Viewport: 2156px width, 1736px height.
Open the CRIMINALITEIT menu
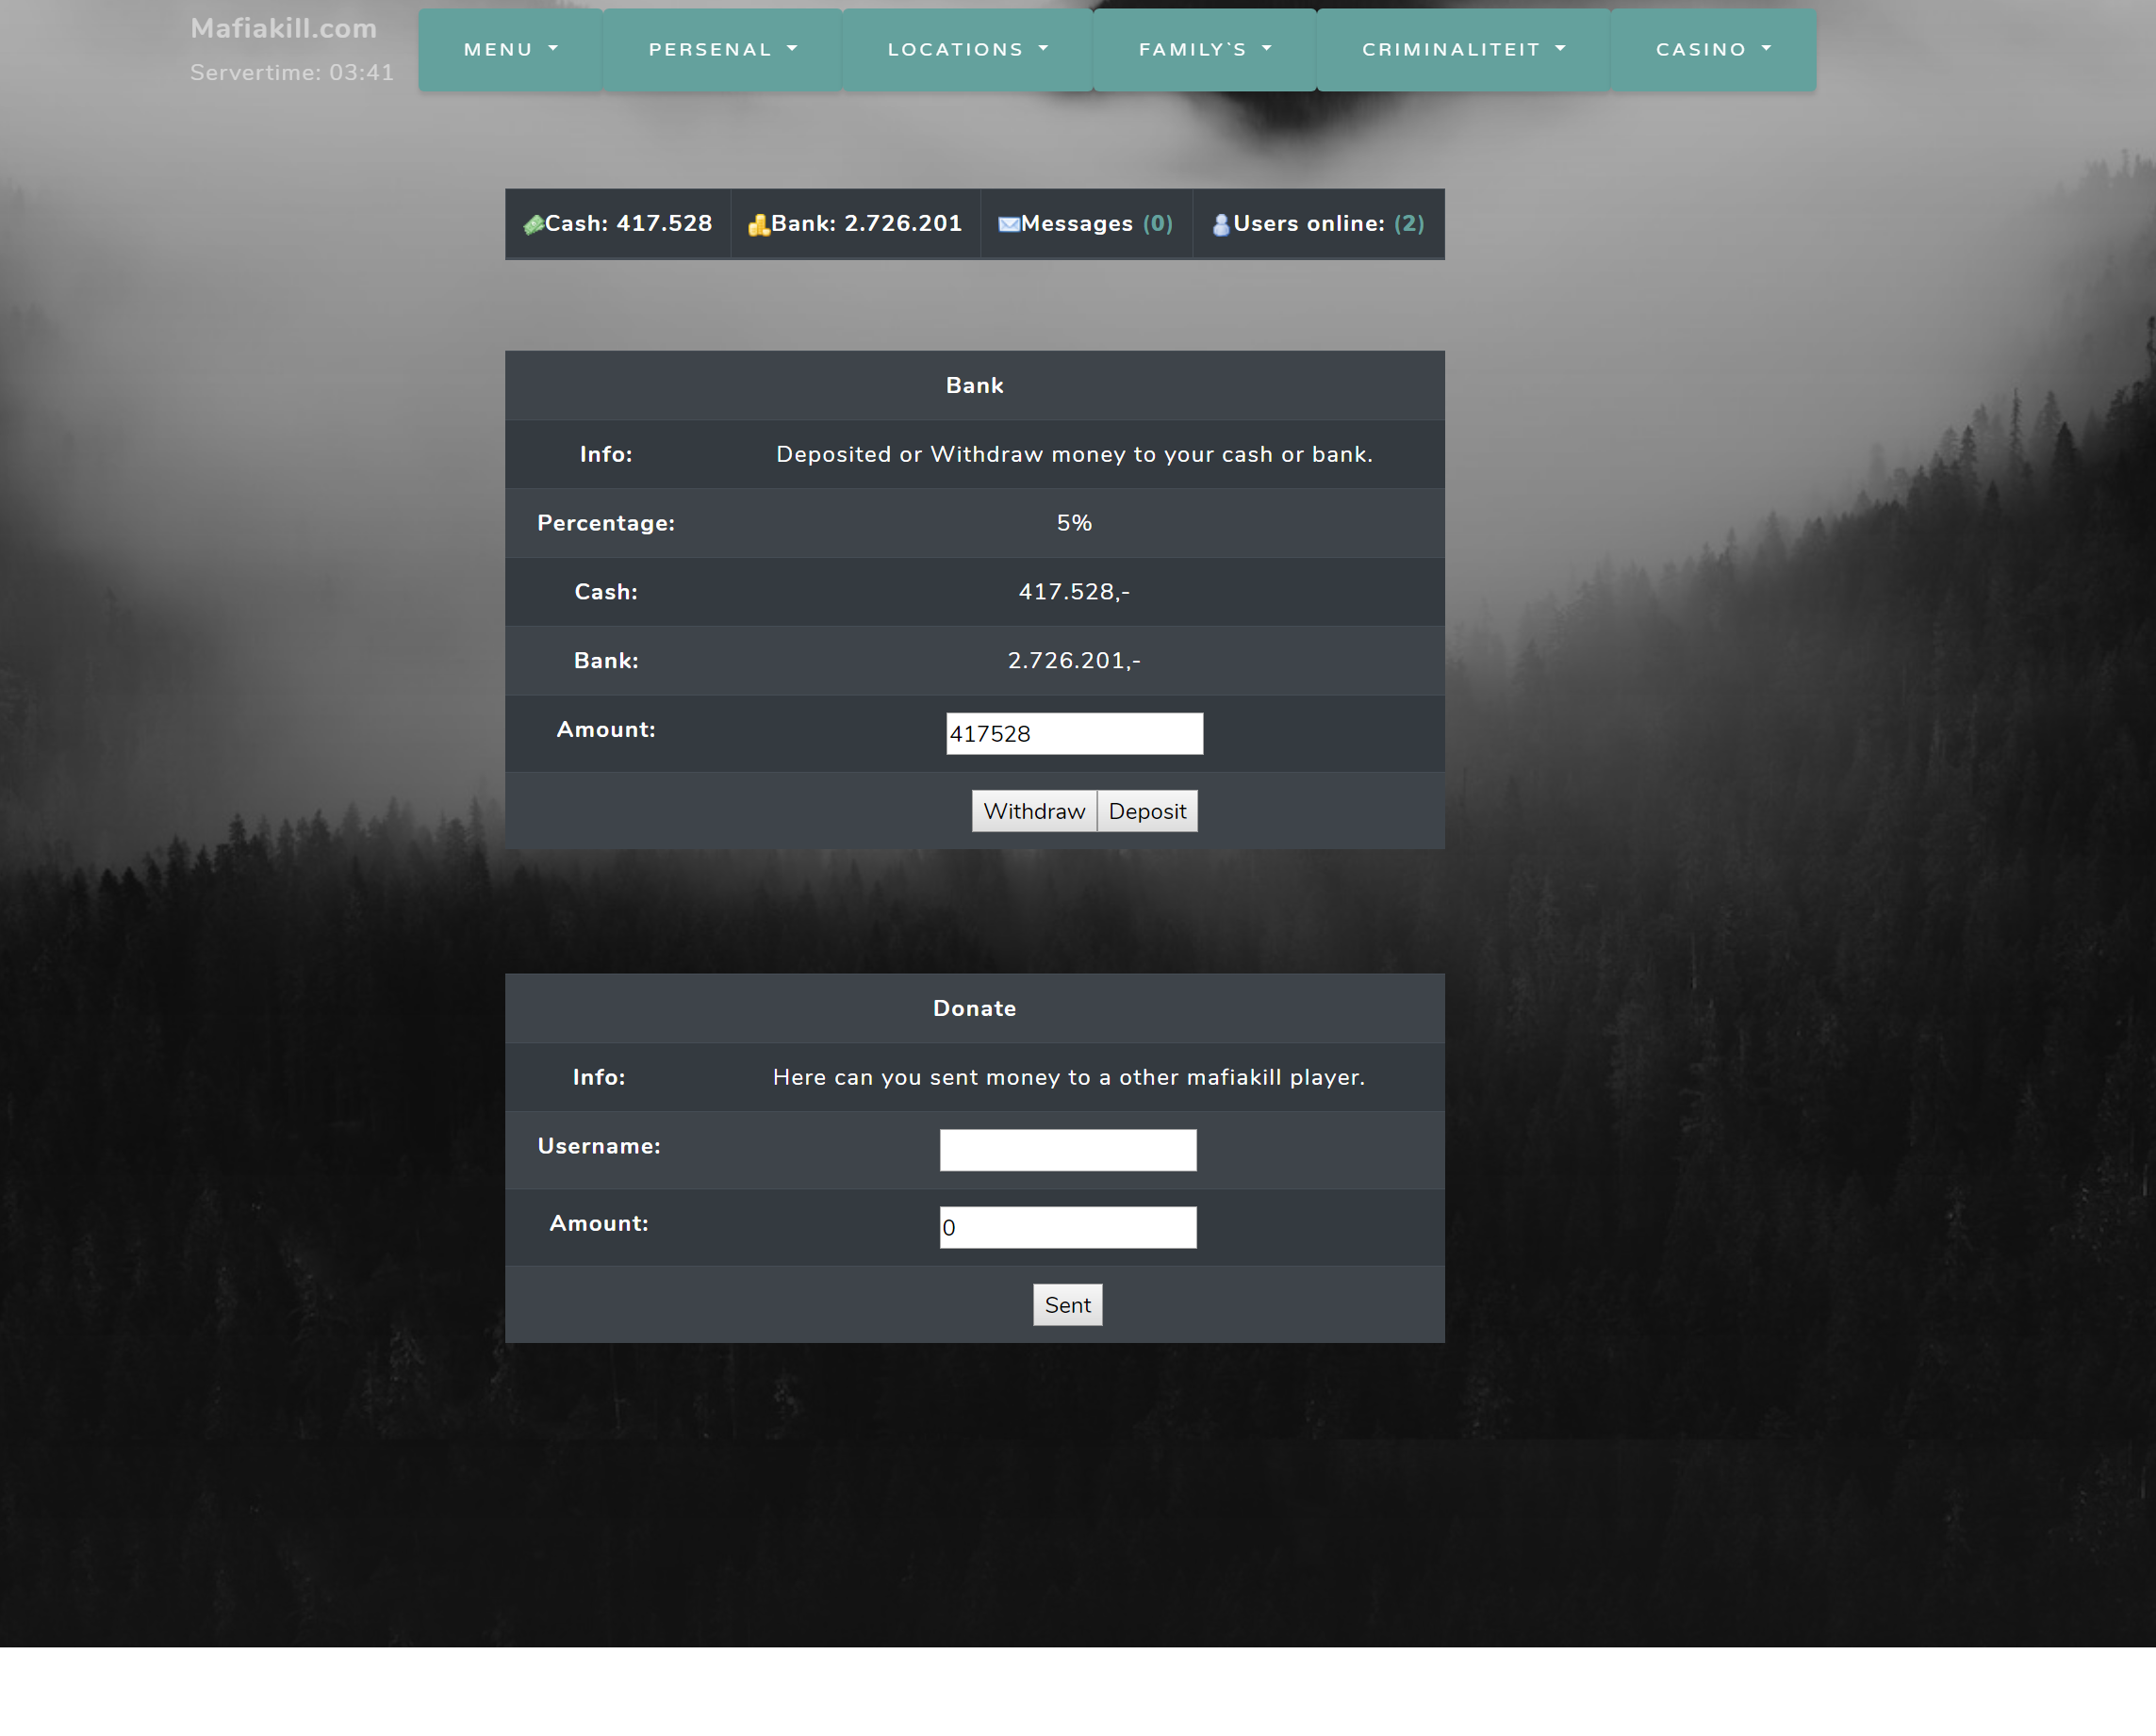pyautogui.click(x=1462, y=50)
